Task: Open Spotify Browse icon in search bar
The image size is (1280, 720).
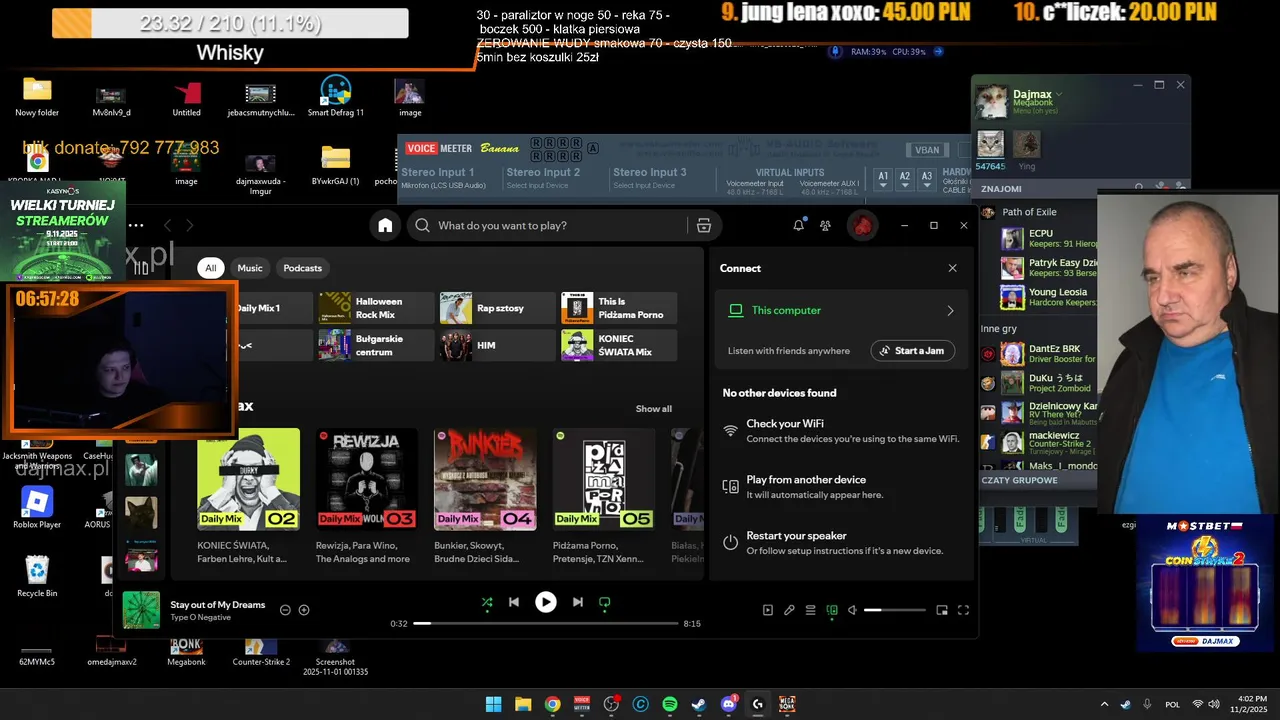Action: point(704,226)
